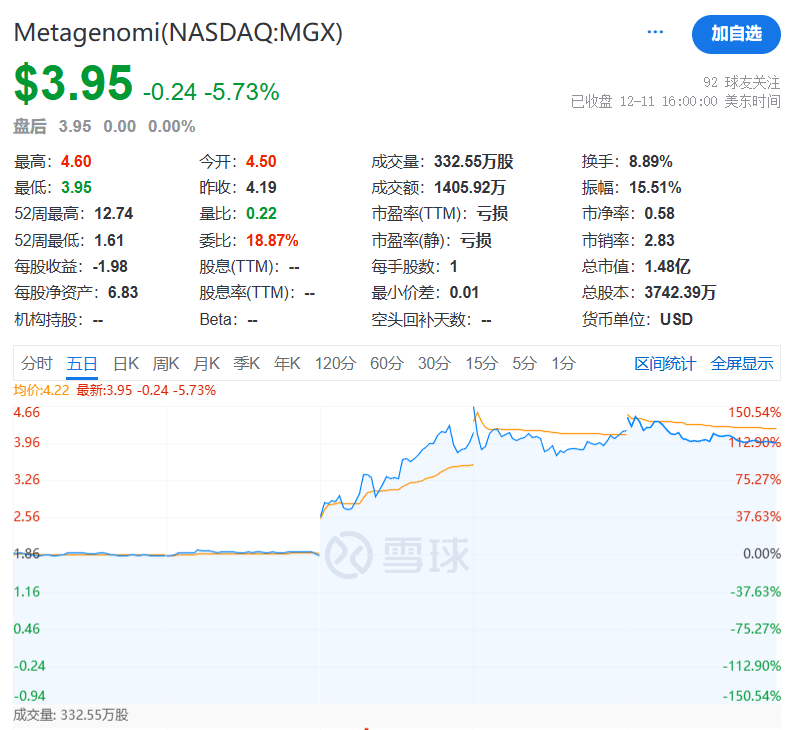Viewport: 802px width, 730px height.
Task: Click the 量比 value 0.22
Action: (x=261, y=214)
